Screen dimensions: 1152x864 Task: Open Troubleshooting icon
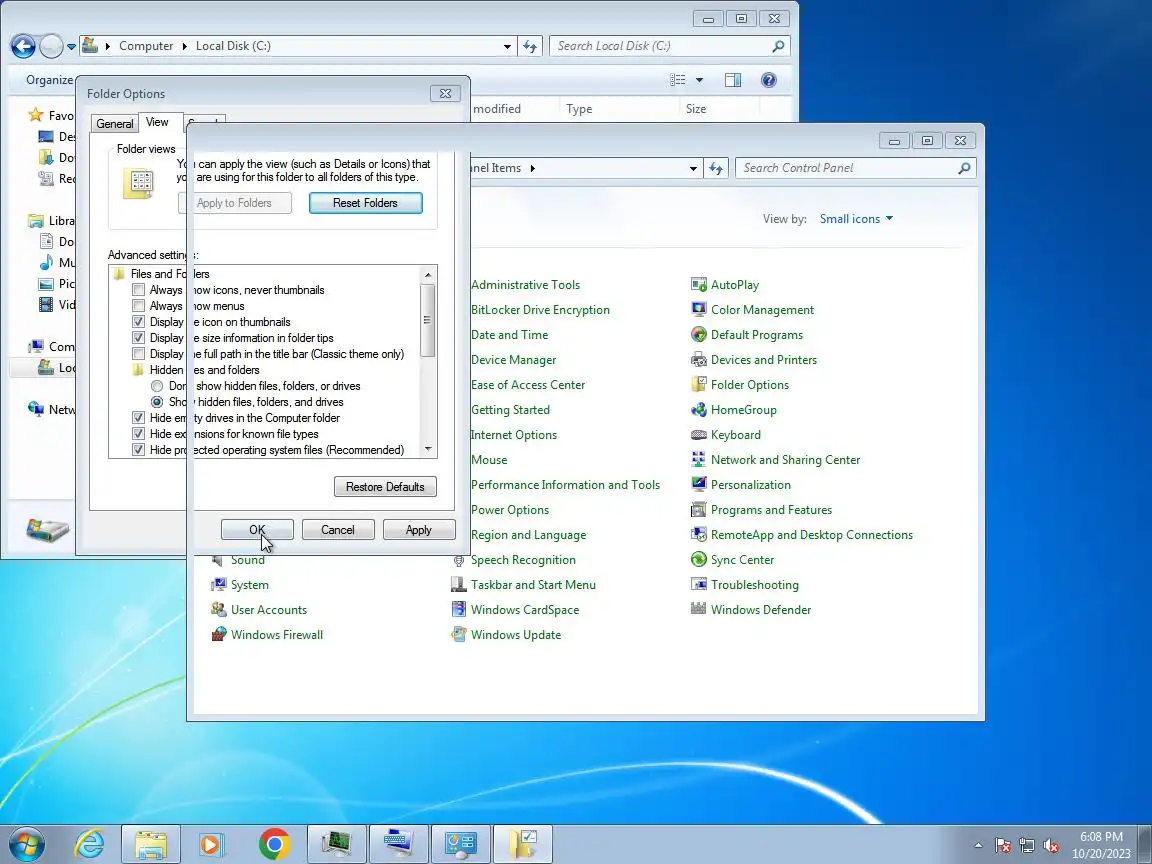pos(699,585)
